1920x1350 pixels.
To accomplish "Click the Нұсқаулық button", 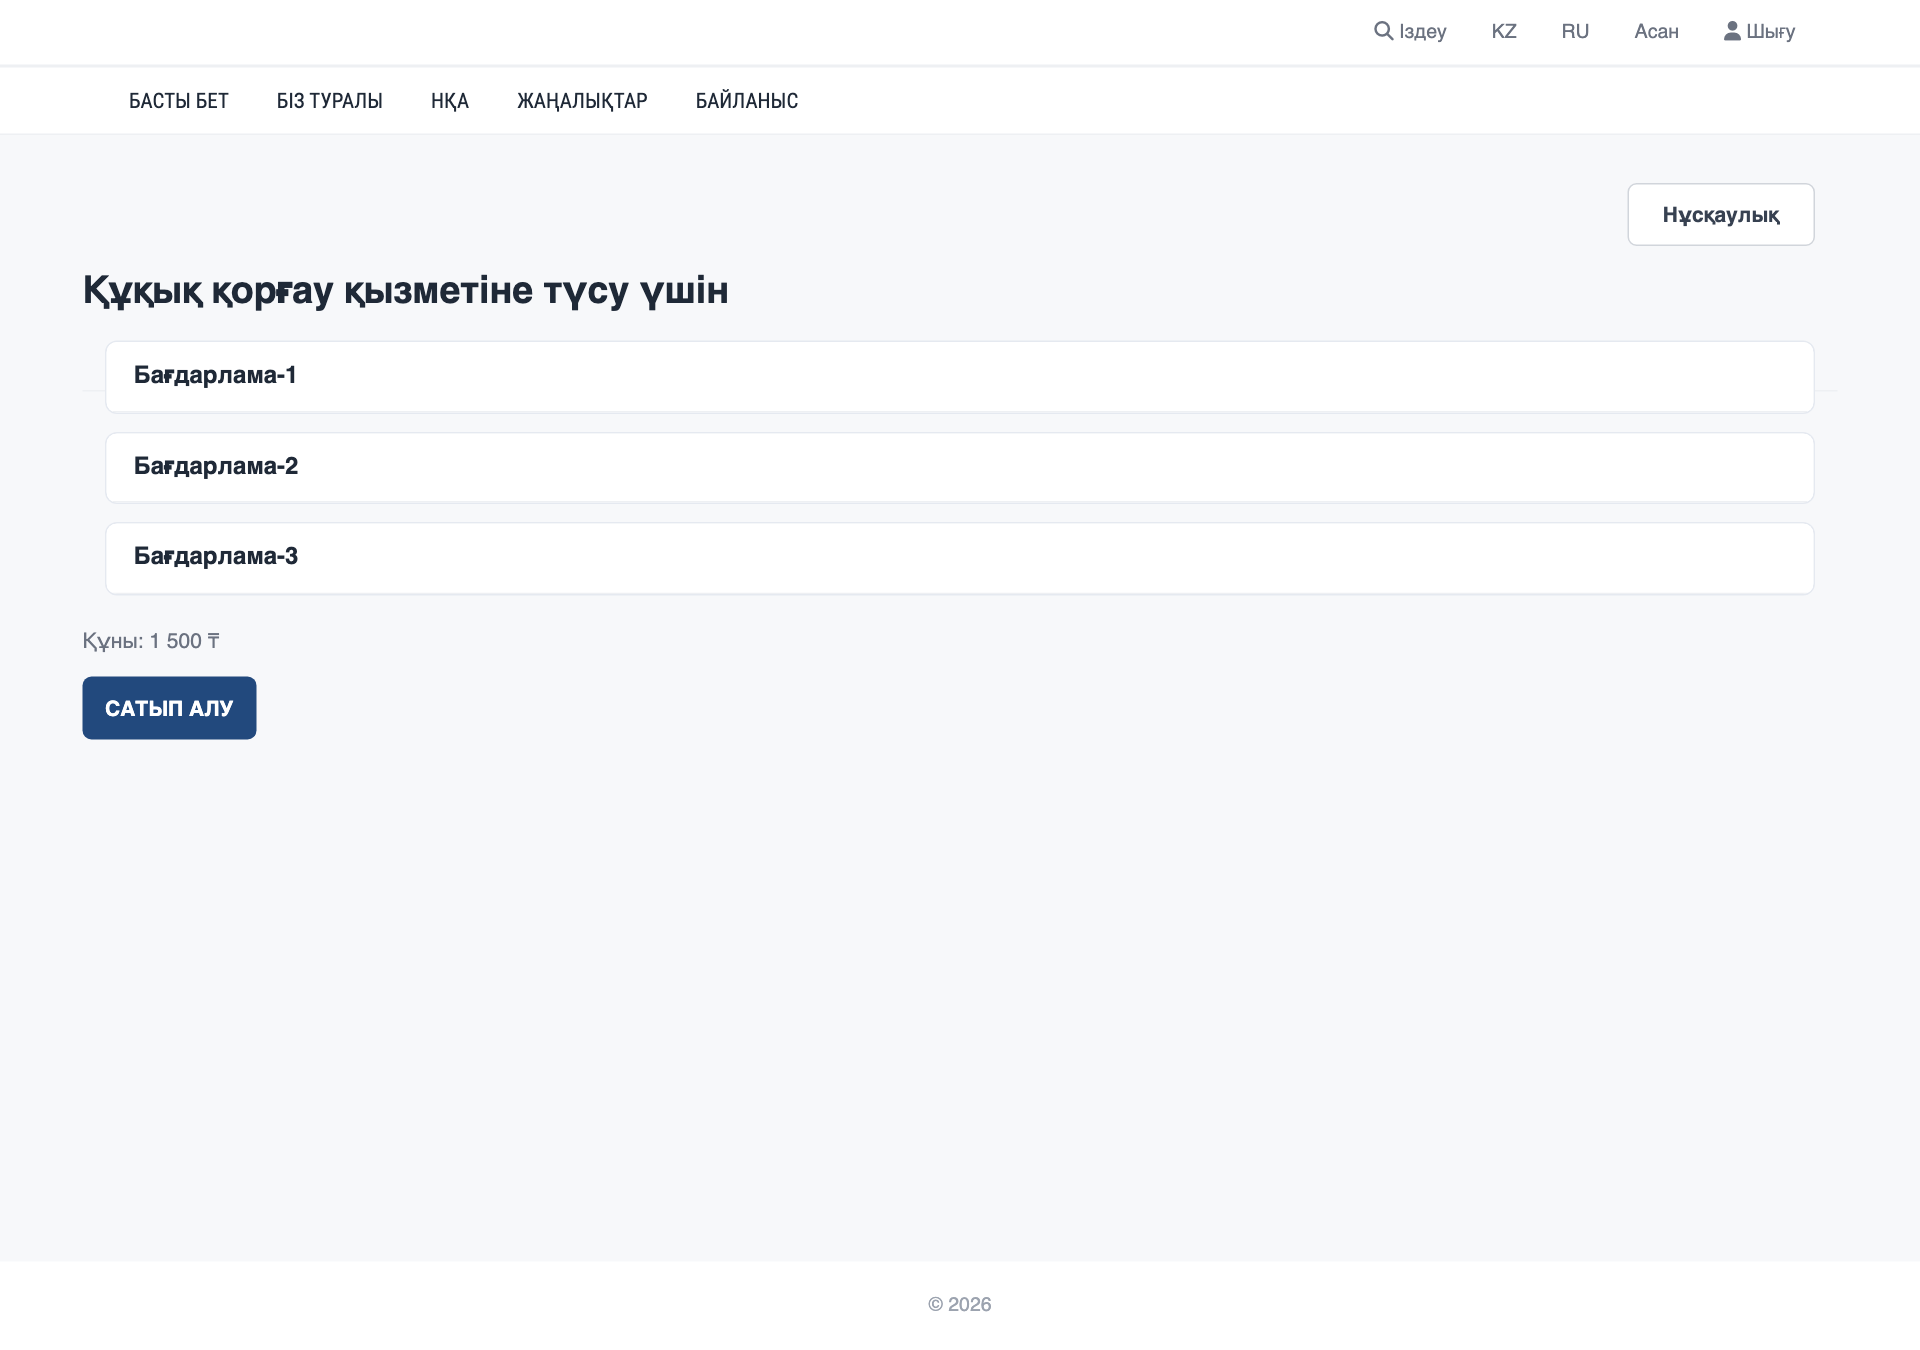I will [1721, 214].
